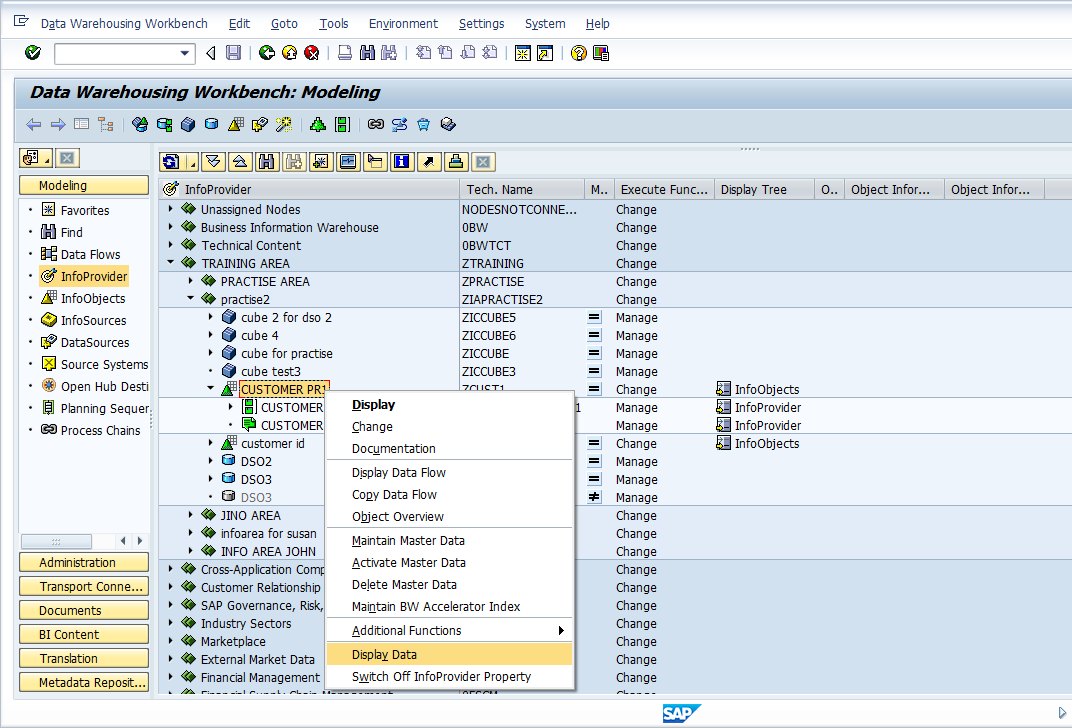Collapse the TRAINING AREA tree node
This screenshot has width=1072, height=728.
(169, 263)
